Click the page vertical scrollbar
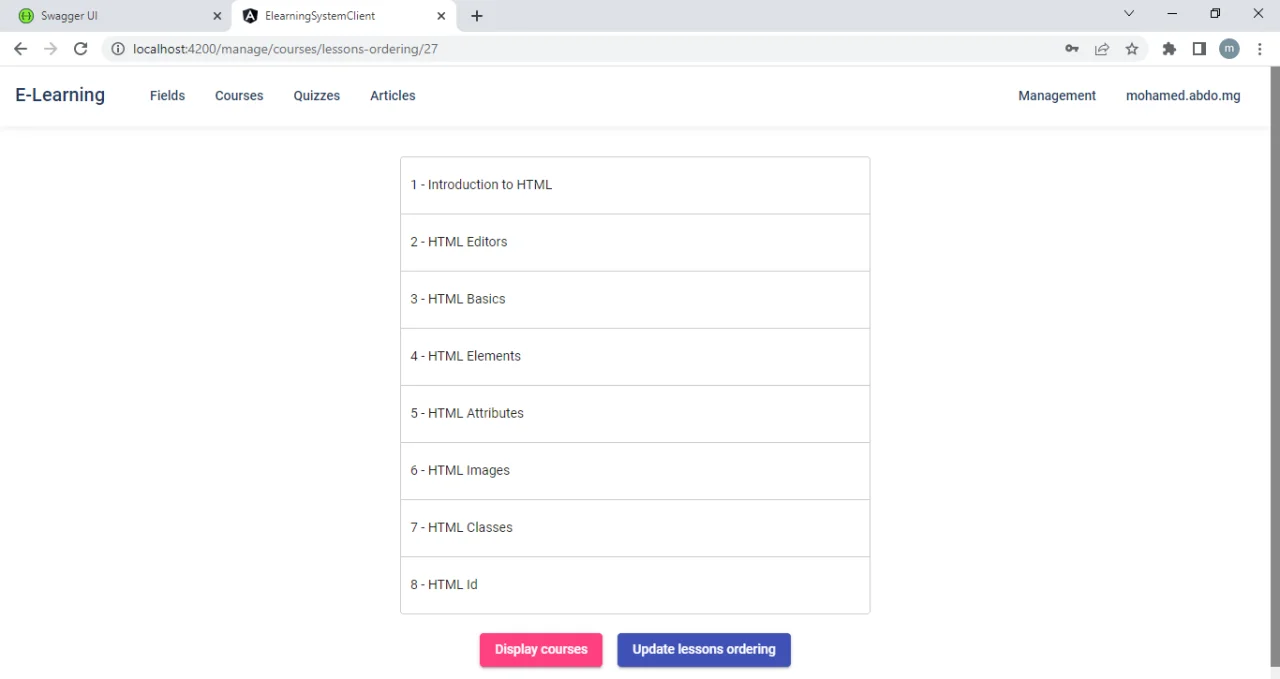The image size is (1280, 679). pyautogui.click(x=1275, y=366)
